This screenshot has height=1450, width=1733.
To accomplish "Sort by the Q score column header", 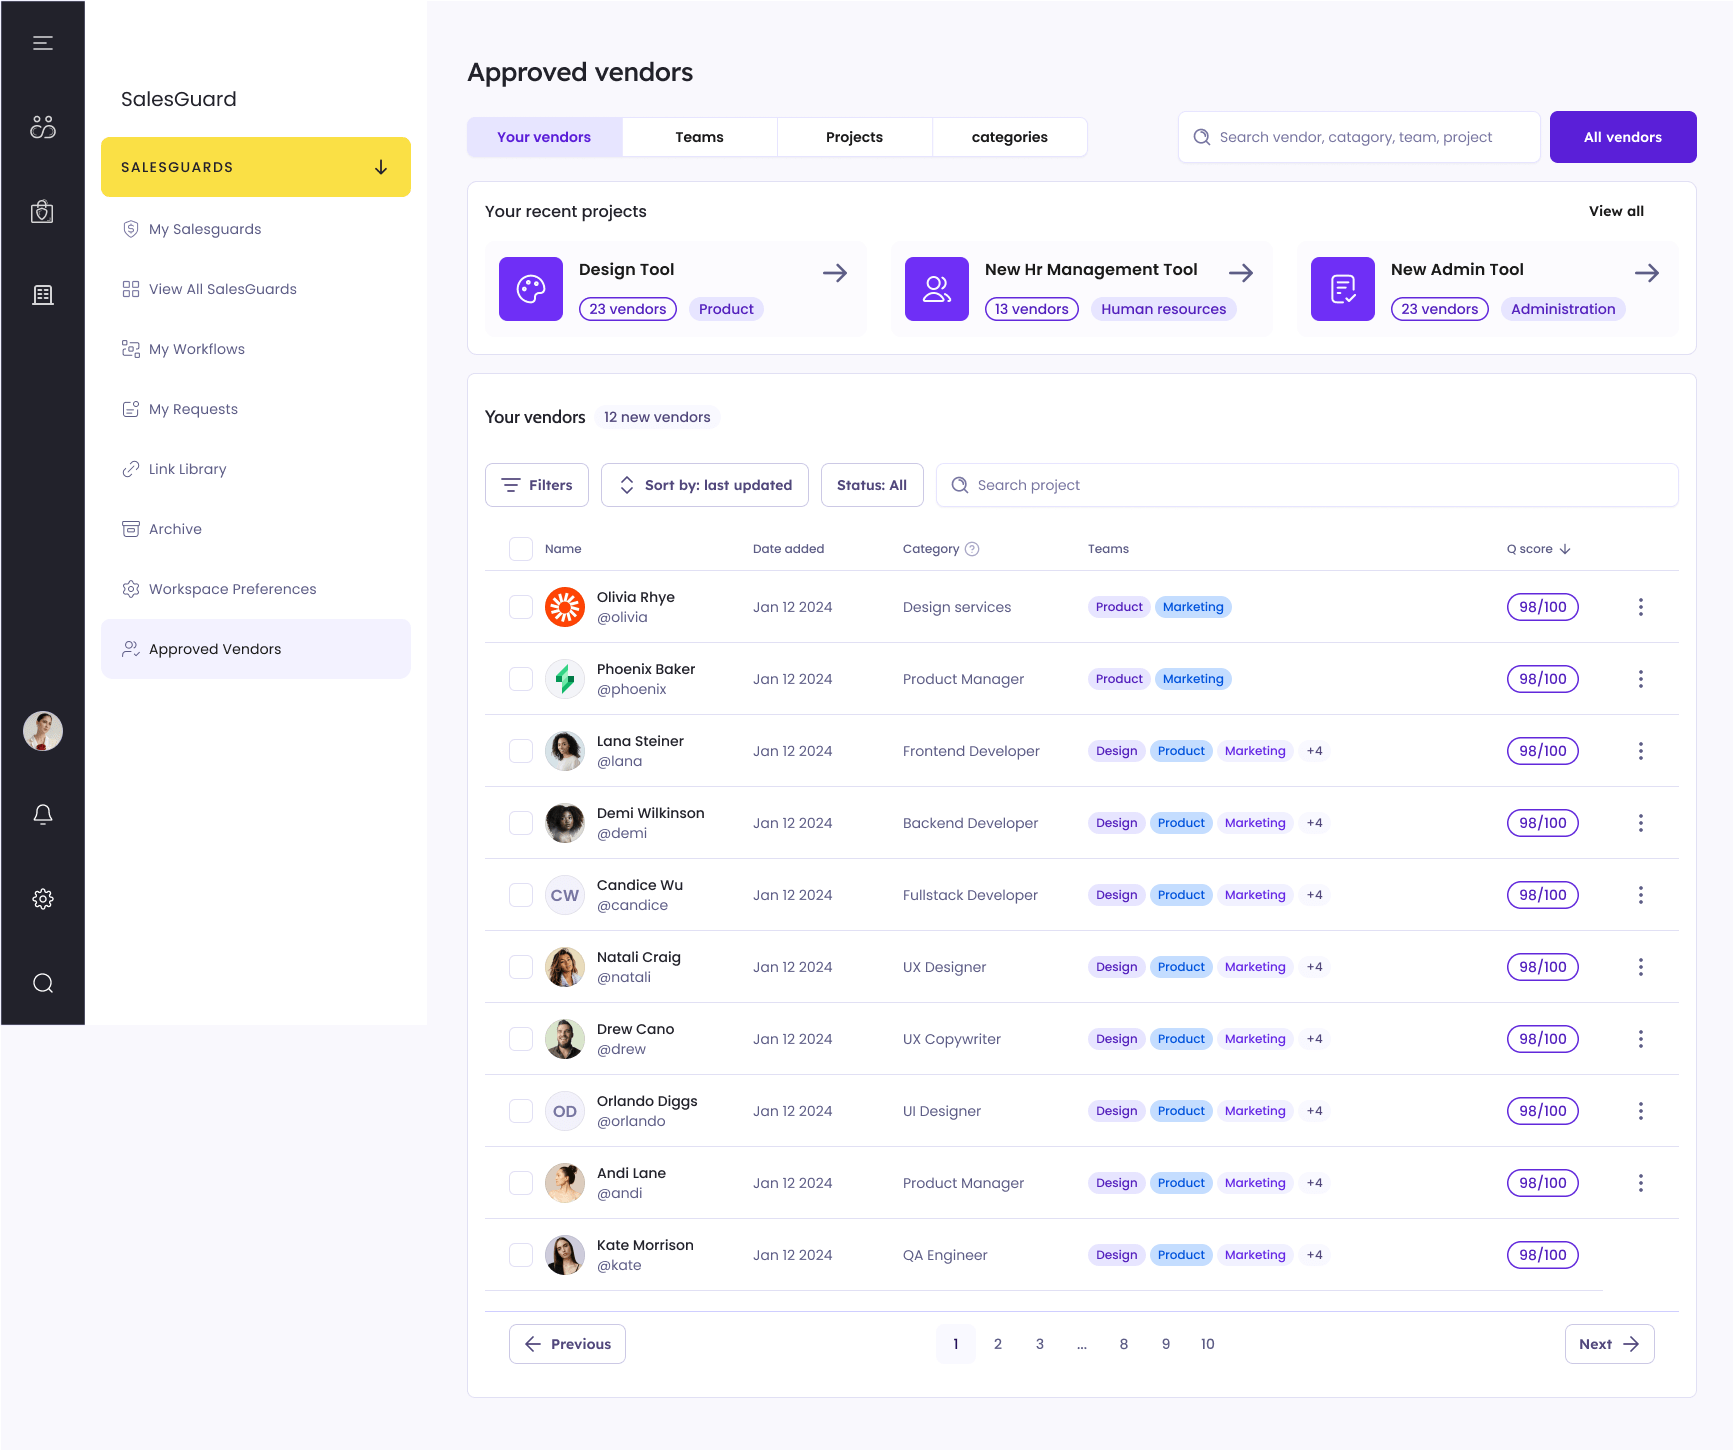I will click(1538, 549).
